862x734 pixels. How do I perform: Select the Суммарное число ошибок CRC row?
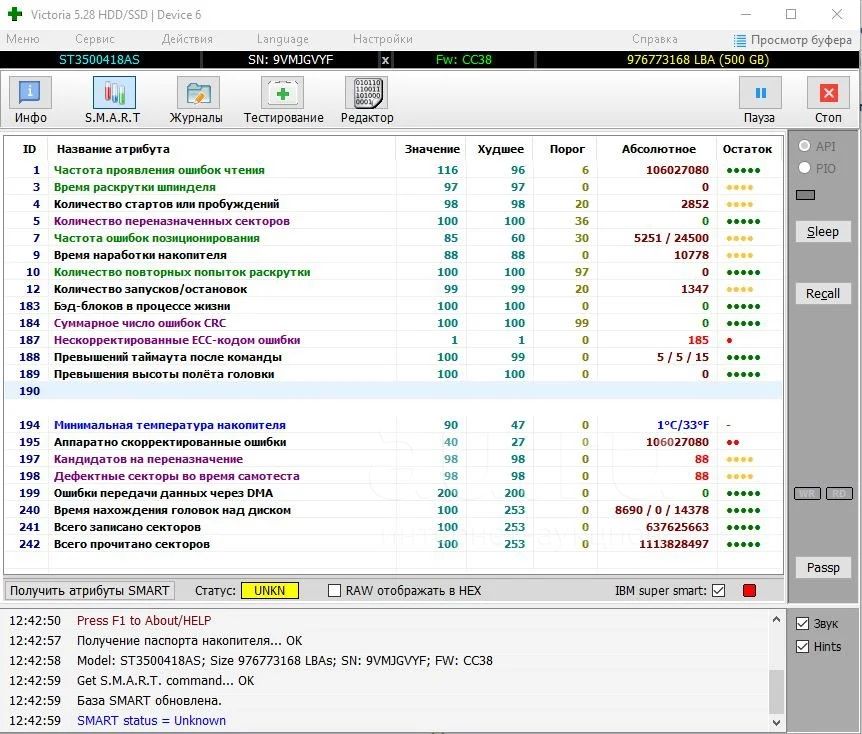[394, 323]
